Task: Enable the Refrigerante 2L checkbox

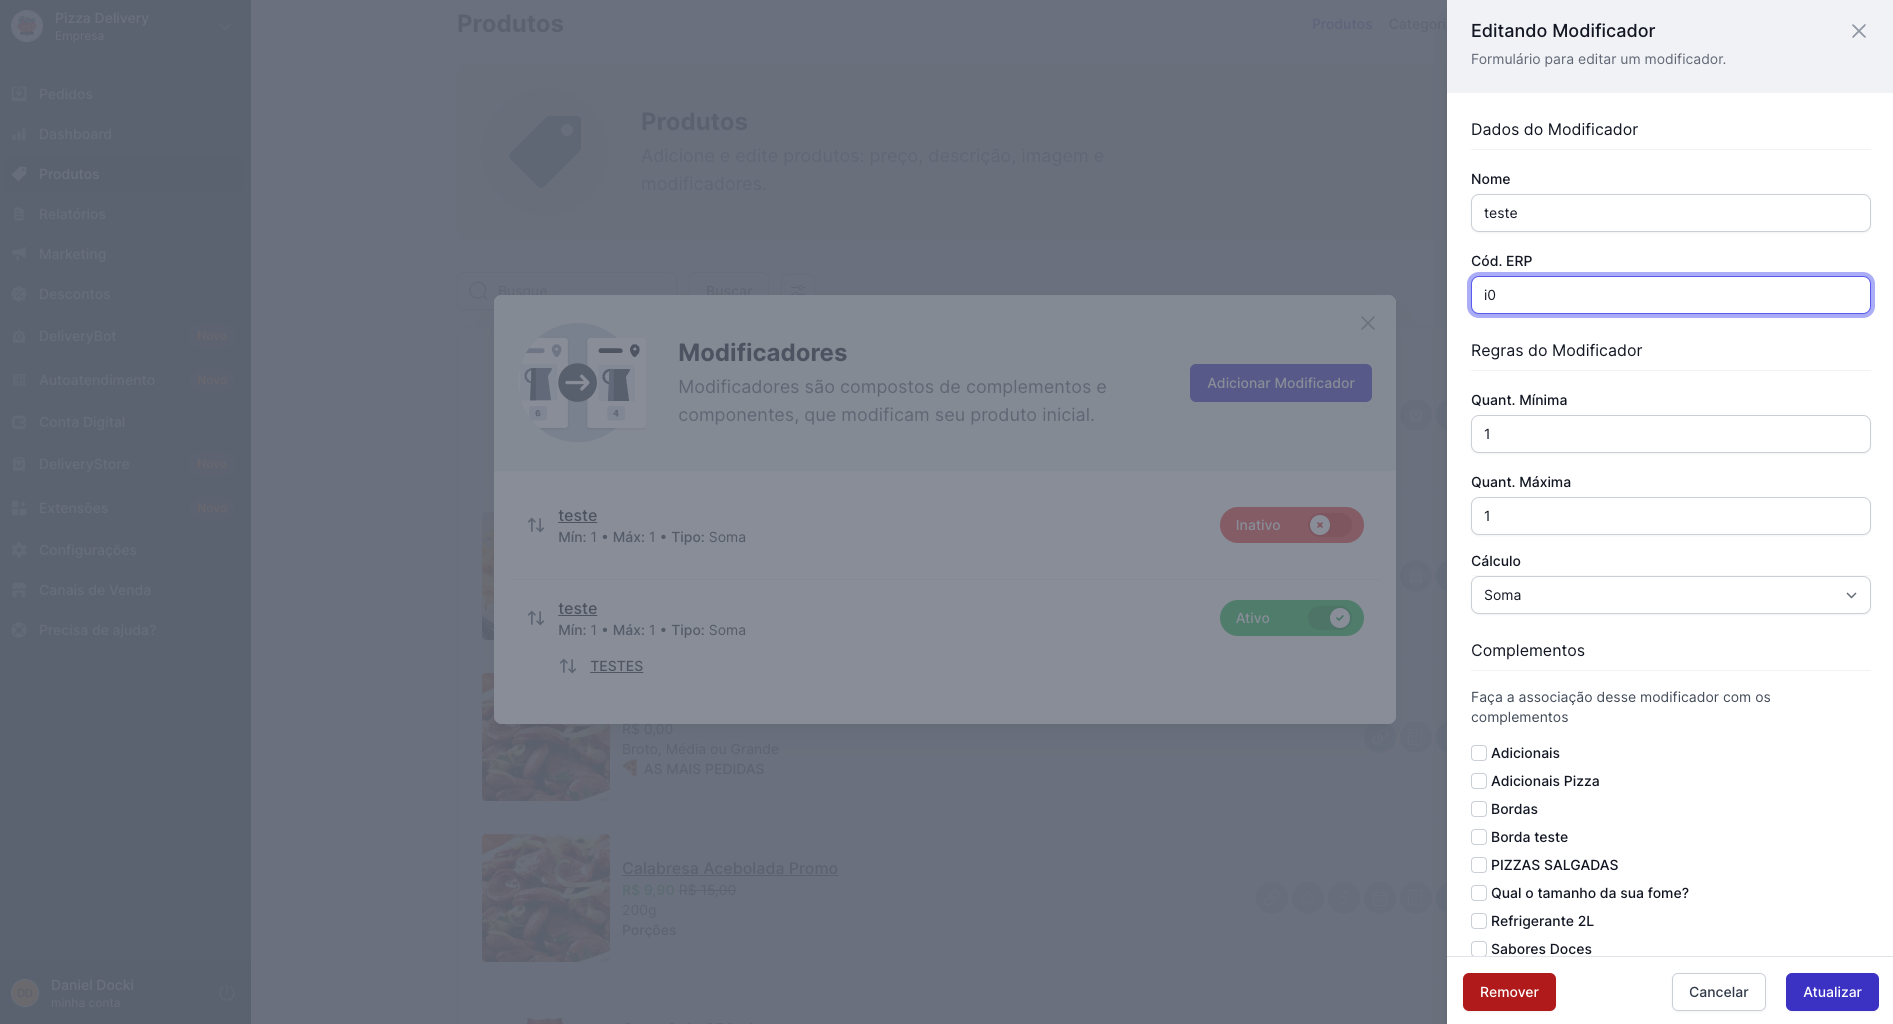Action: (1479, 921)
